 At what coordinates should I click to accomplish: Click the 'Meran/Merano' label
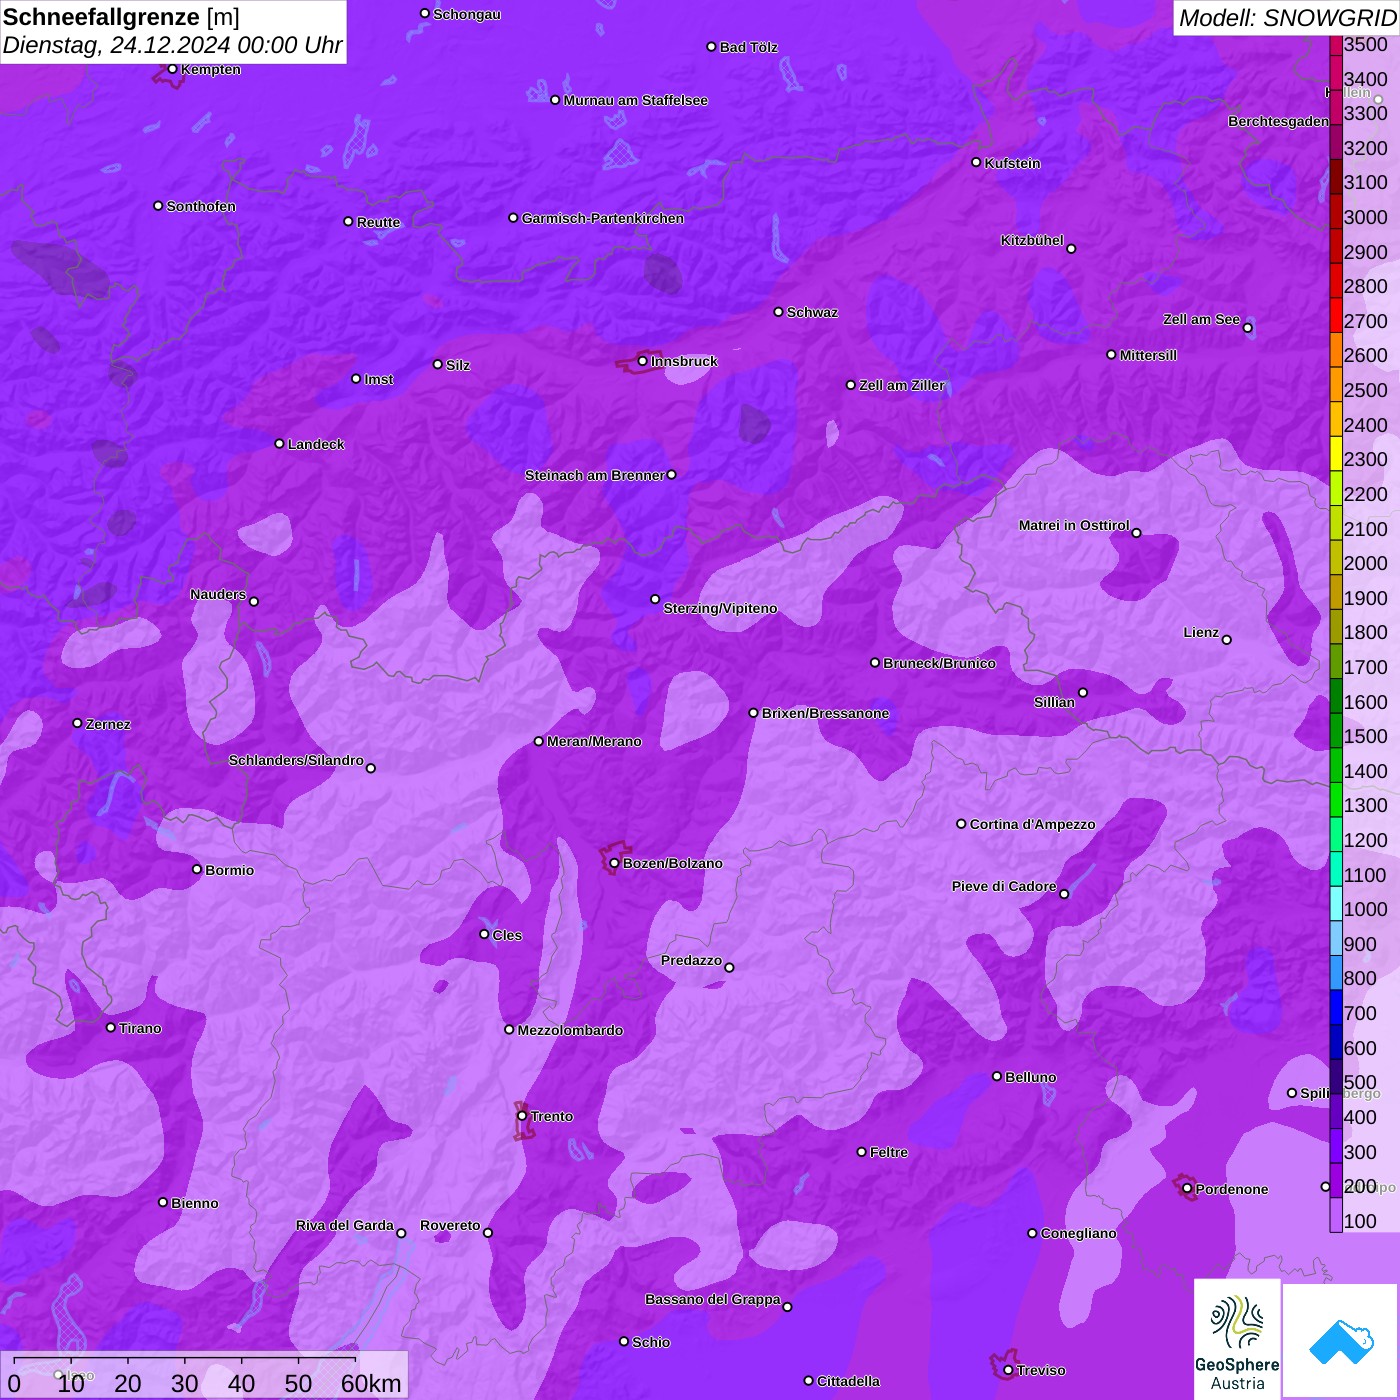595,741
